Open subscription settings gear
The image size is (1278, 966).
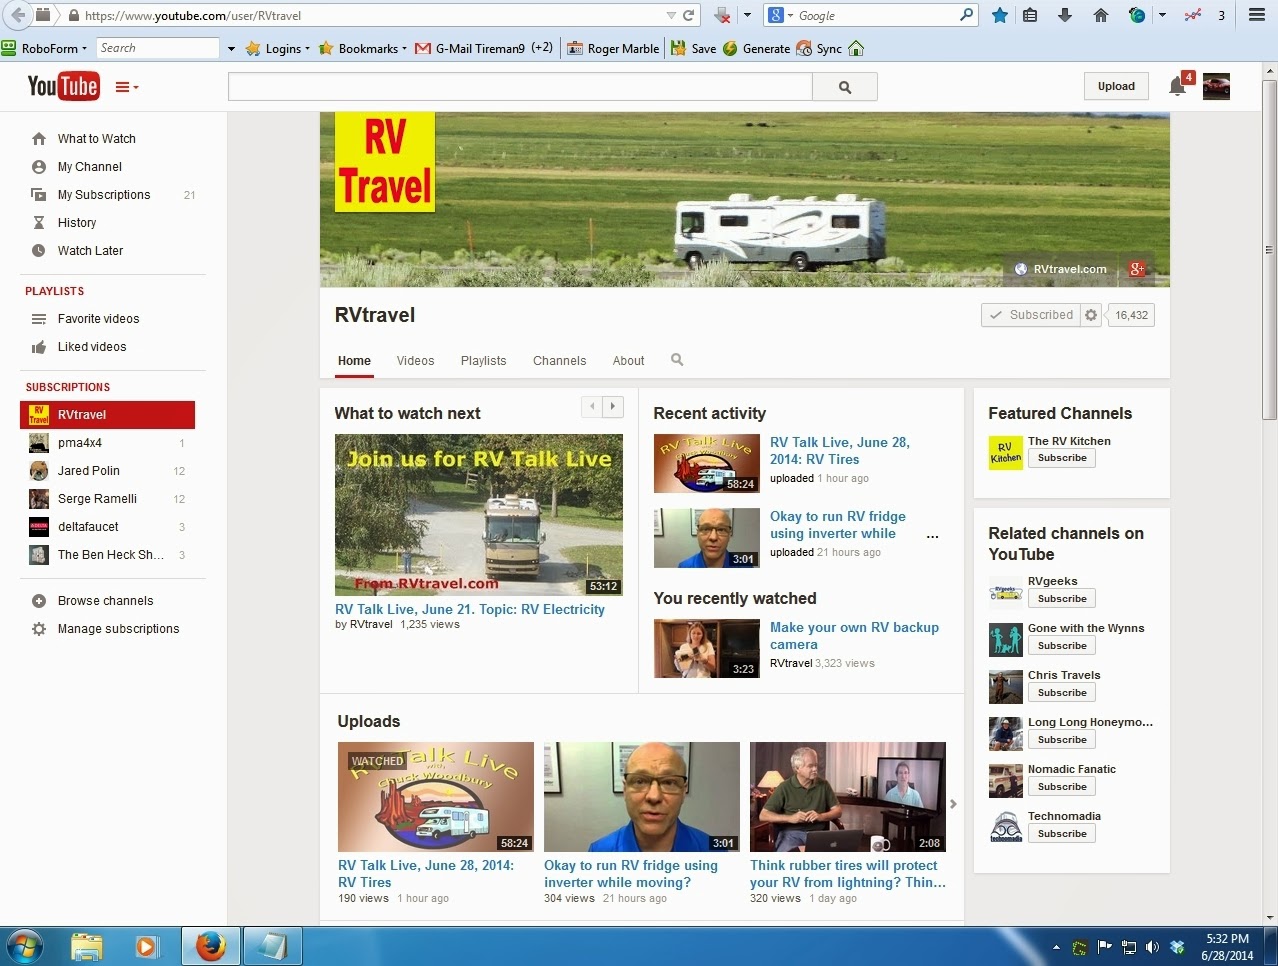pyautogui.click(x=1091, y=315)
